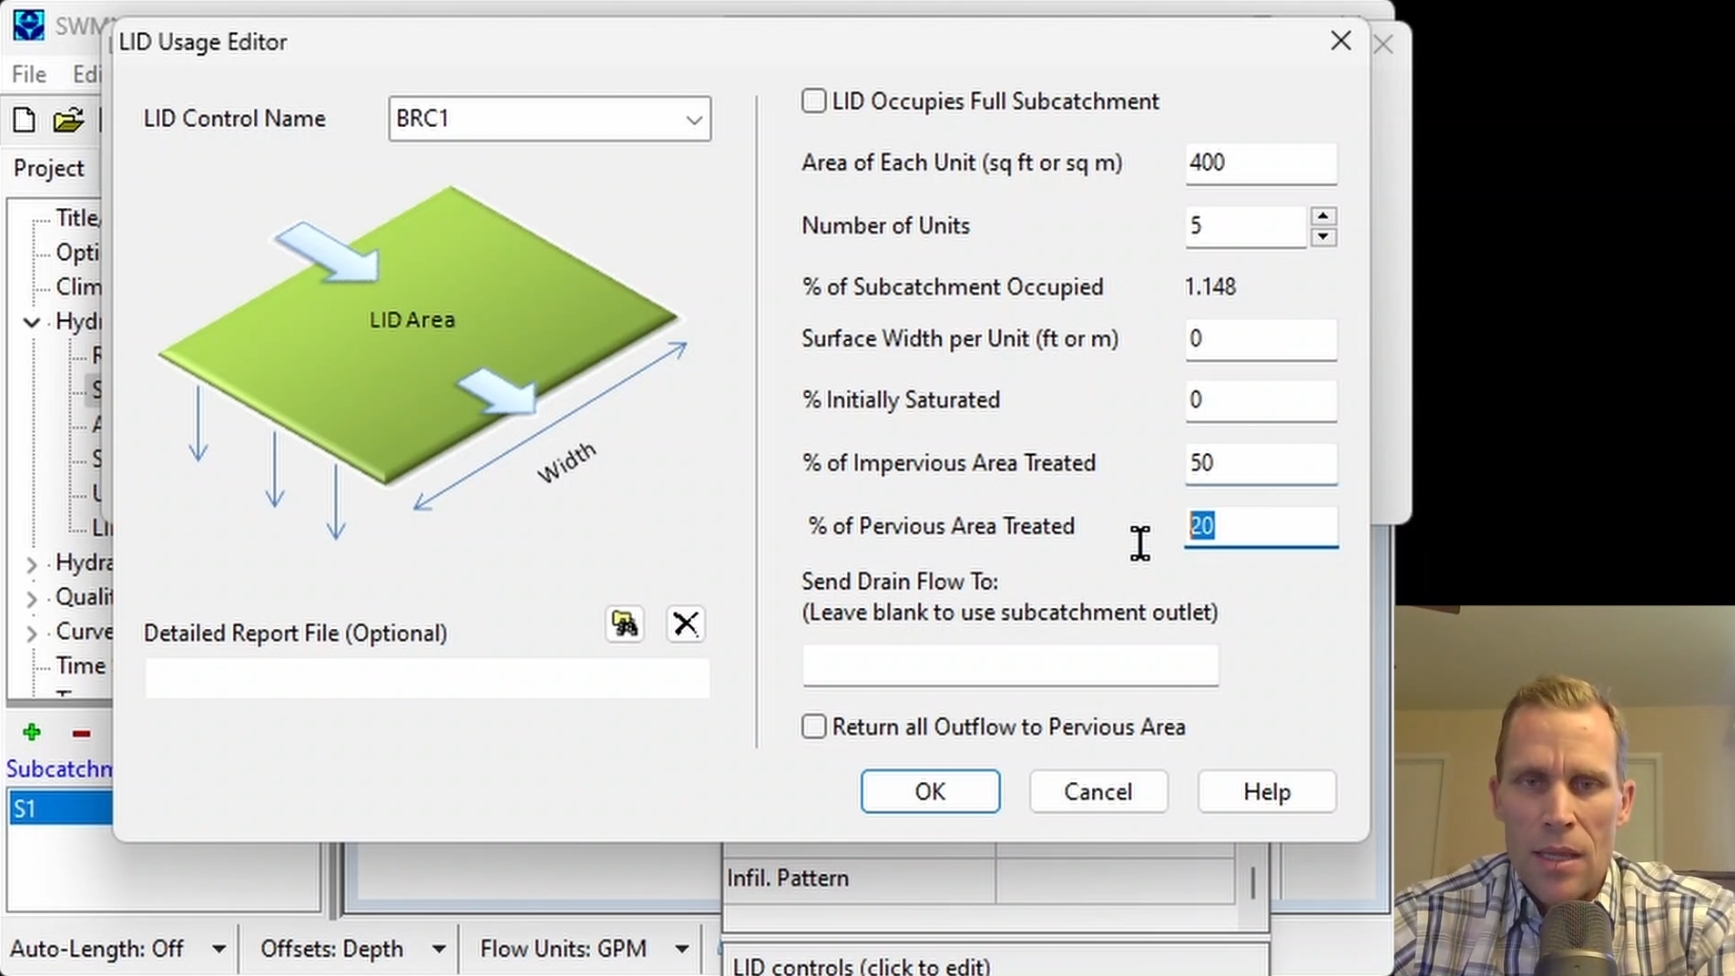Click the Detailed Report File text field
This screenshot has width=1735, height=976.
point(427,678)
